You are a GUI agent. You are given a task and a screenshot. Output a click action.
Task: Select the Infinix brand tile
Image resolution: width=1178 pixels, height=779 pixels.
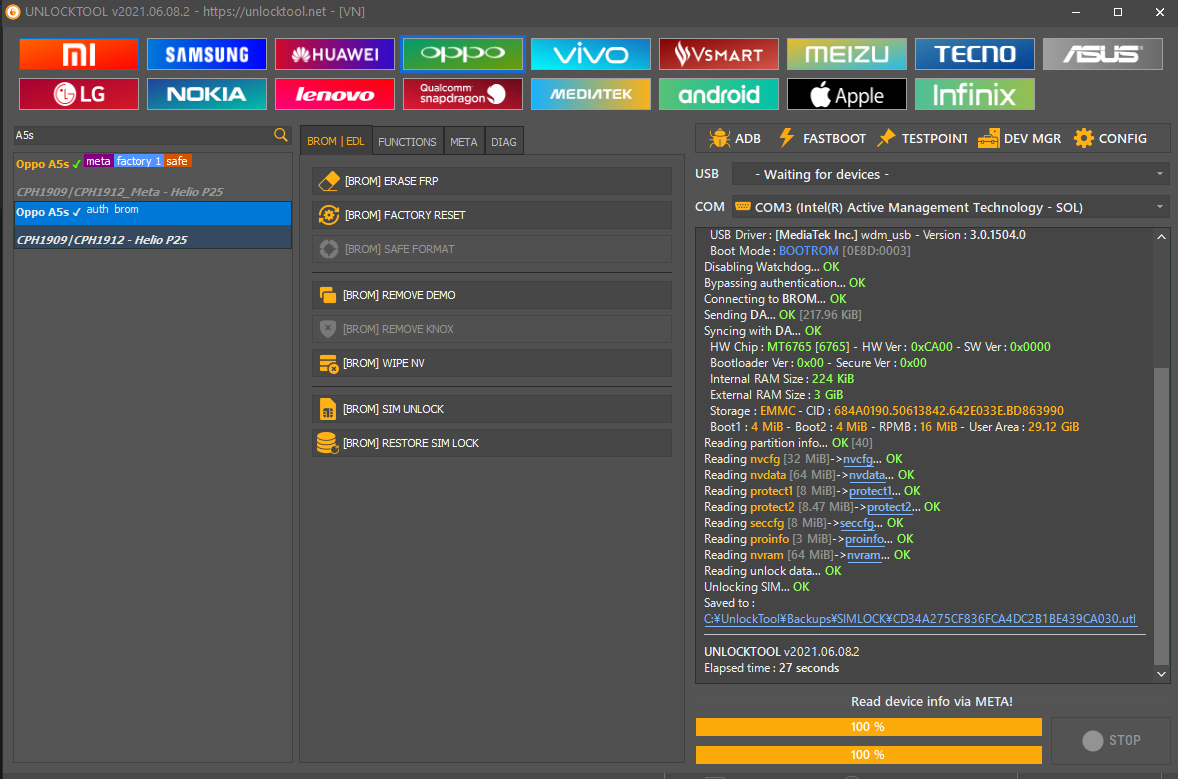974,94
